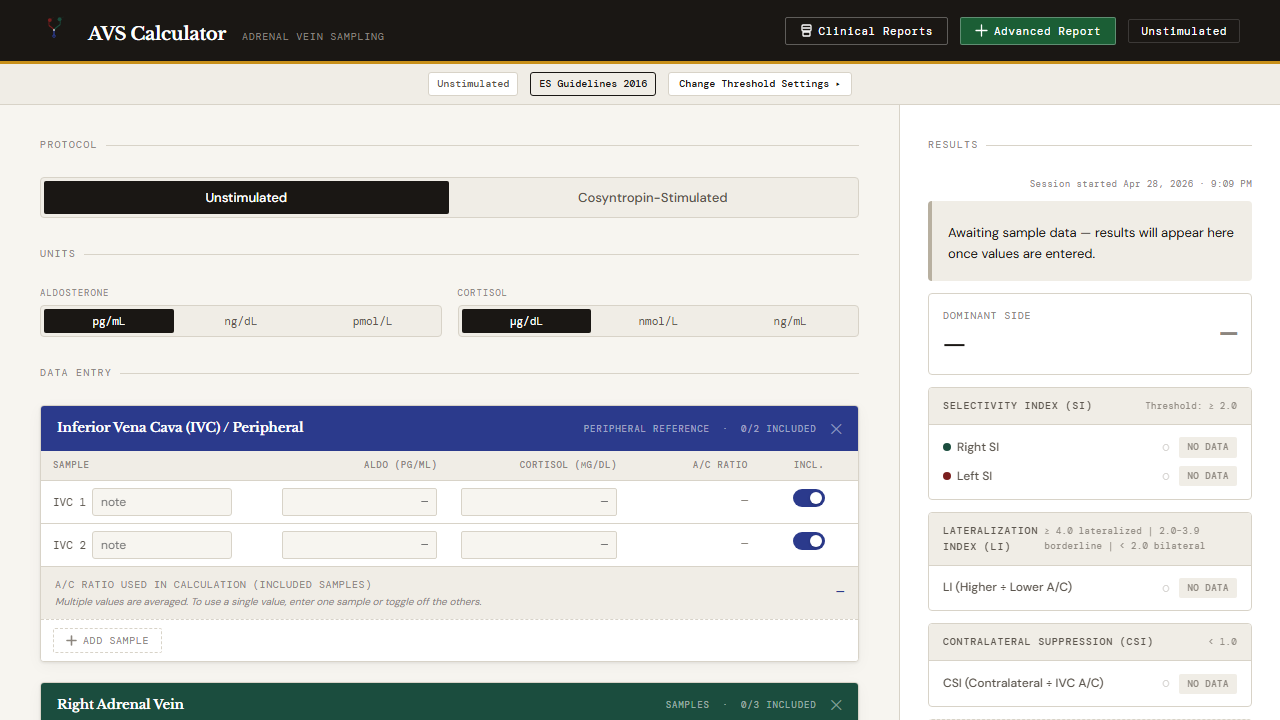
Task: Close the Right Adrenal Vein panel
Action: pos(836,704)
